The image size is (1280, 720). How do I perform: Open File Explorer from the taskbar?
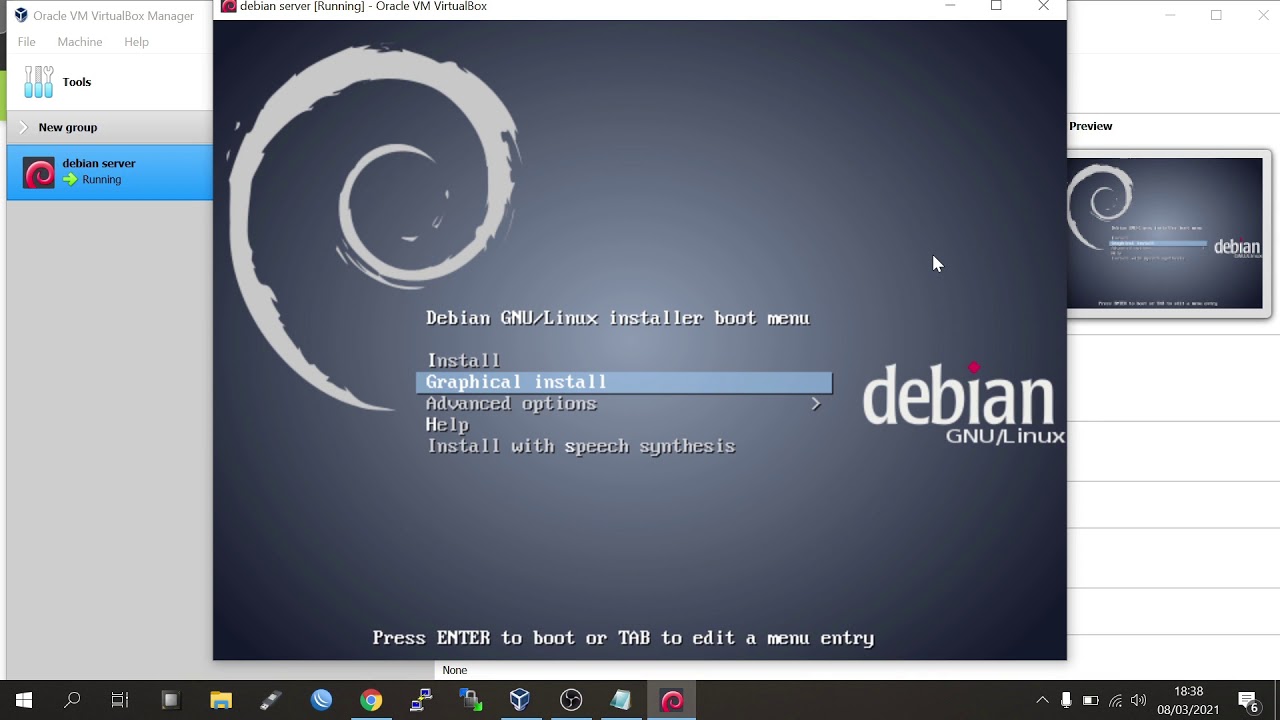pos(221,700)
